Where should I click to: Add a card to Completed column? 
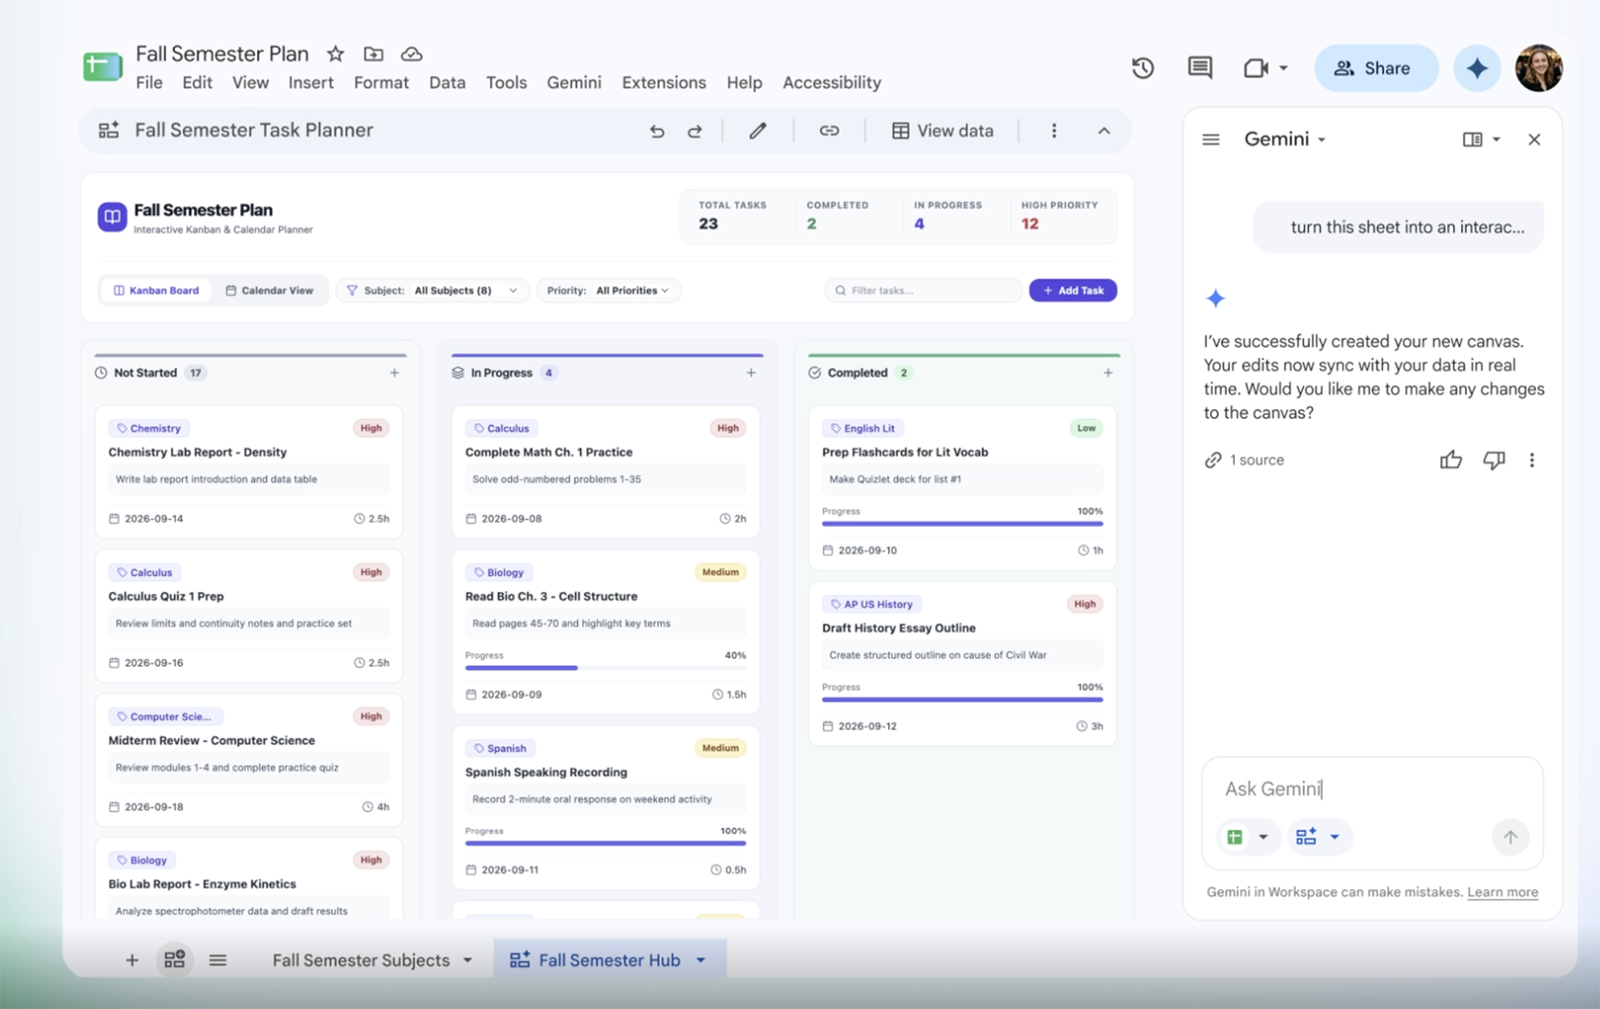click(1108, 373)
